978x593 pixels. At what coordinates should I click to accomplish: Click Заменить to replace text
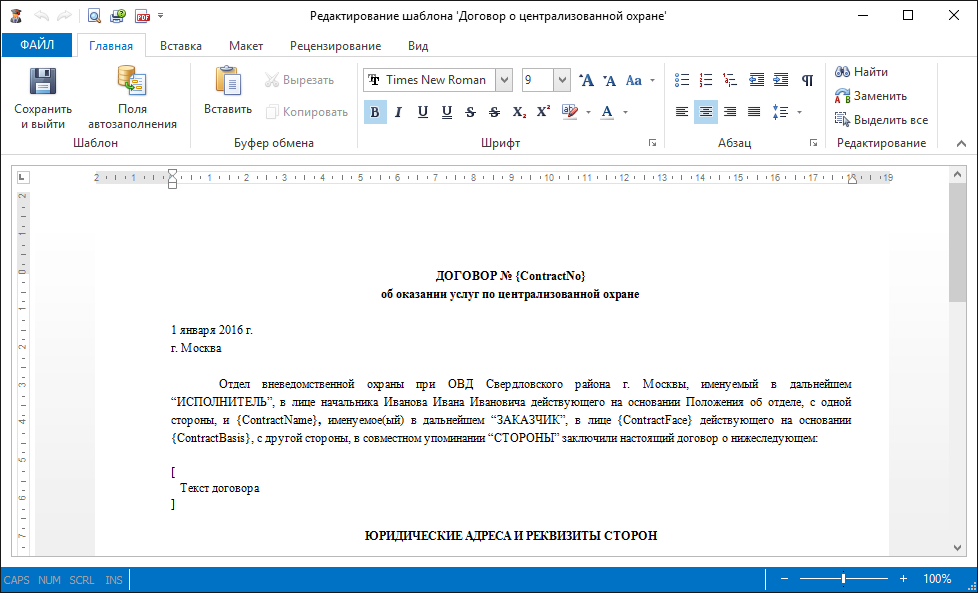[871, 96]
